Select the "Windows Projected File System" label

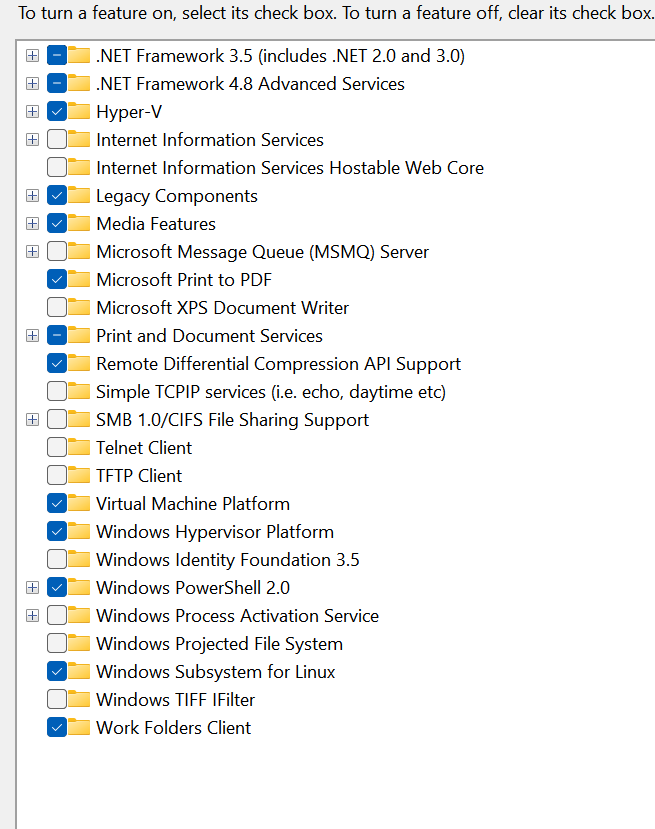point(219,643)
